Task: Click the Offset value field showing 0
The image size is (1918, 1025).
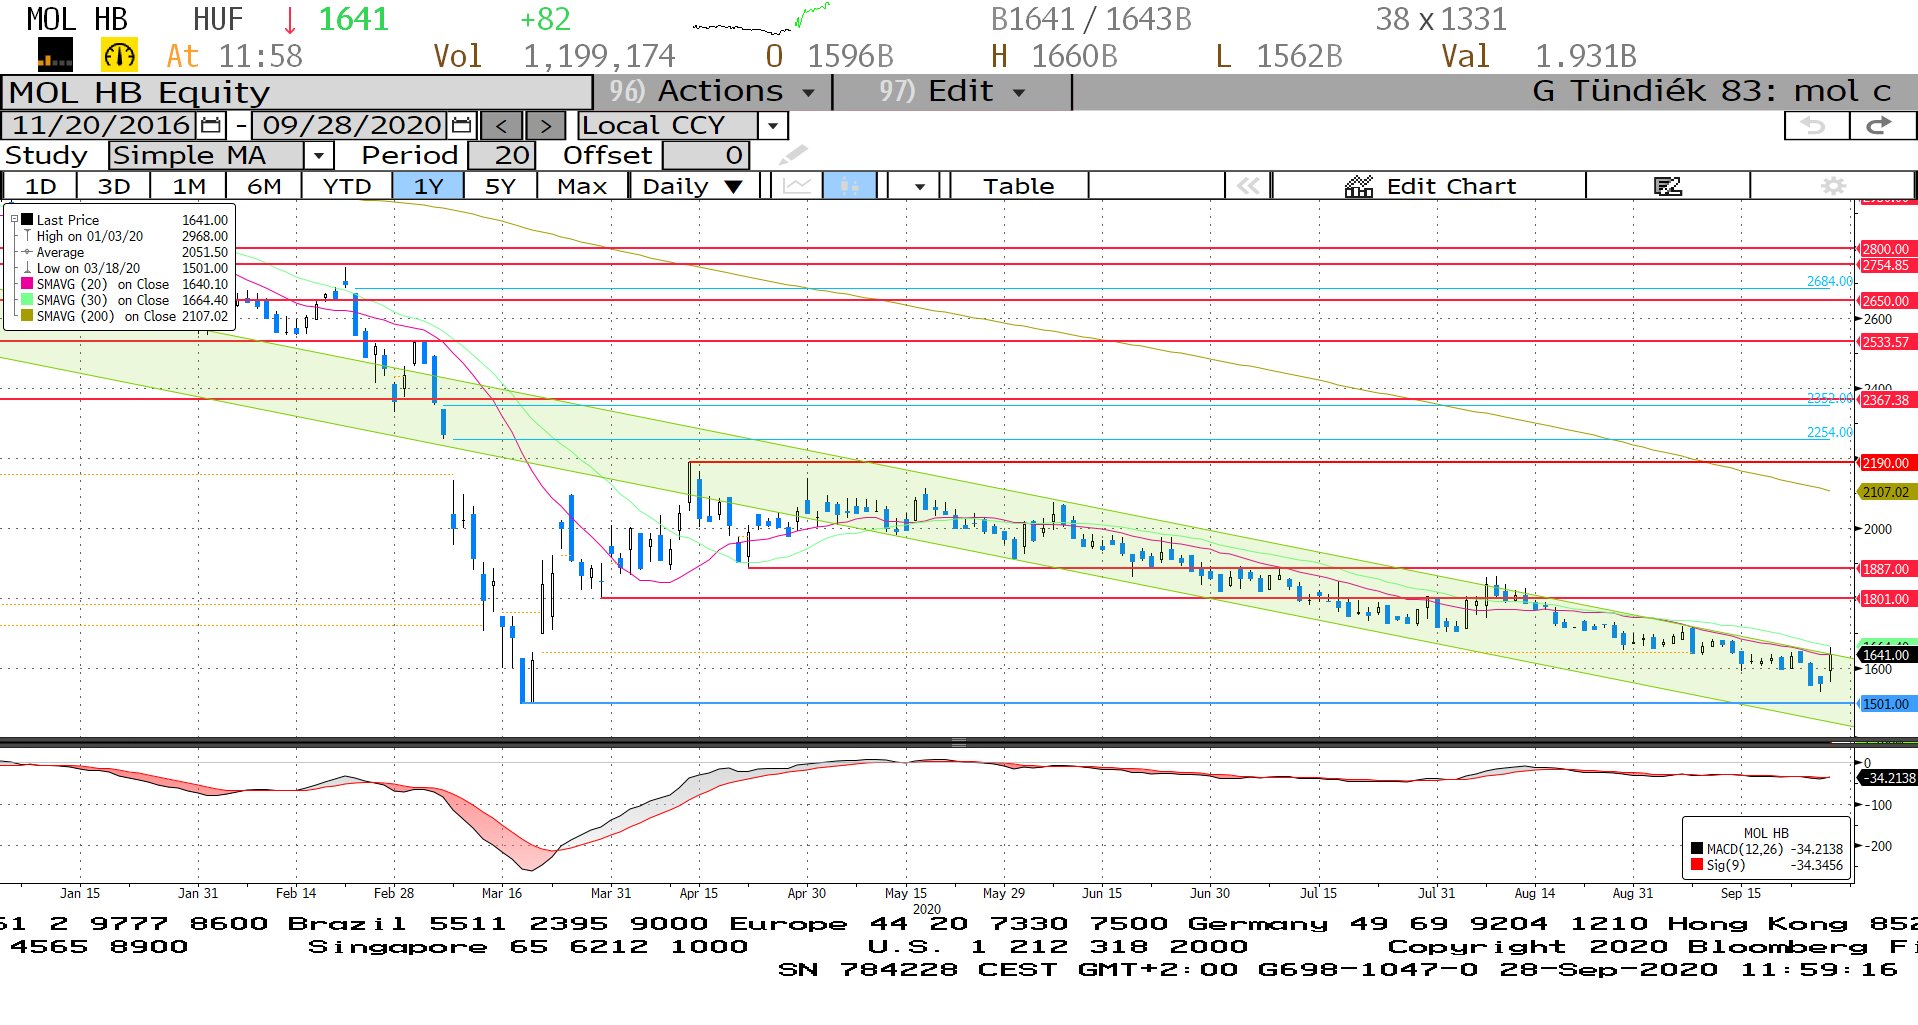Action: pyautogui.click(x=706, y=155)
